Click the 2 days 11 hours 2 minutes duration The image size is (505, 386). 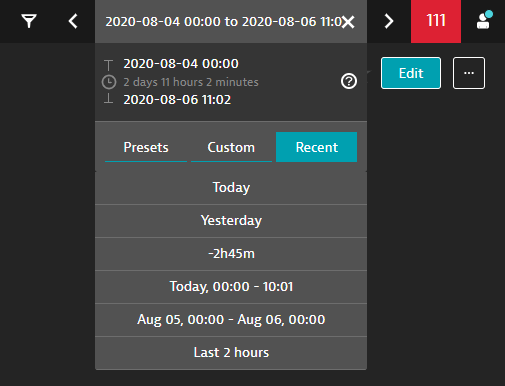coord(191,82)
